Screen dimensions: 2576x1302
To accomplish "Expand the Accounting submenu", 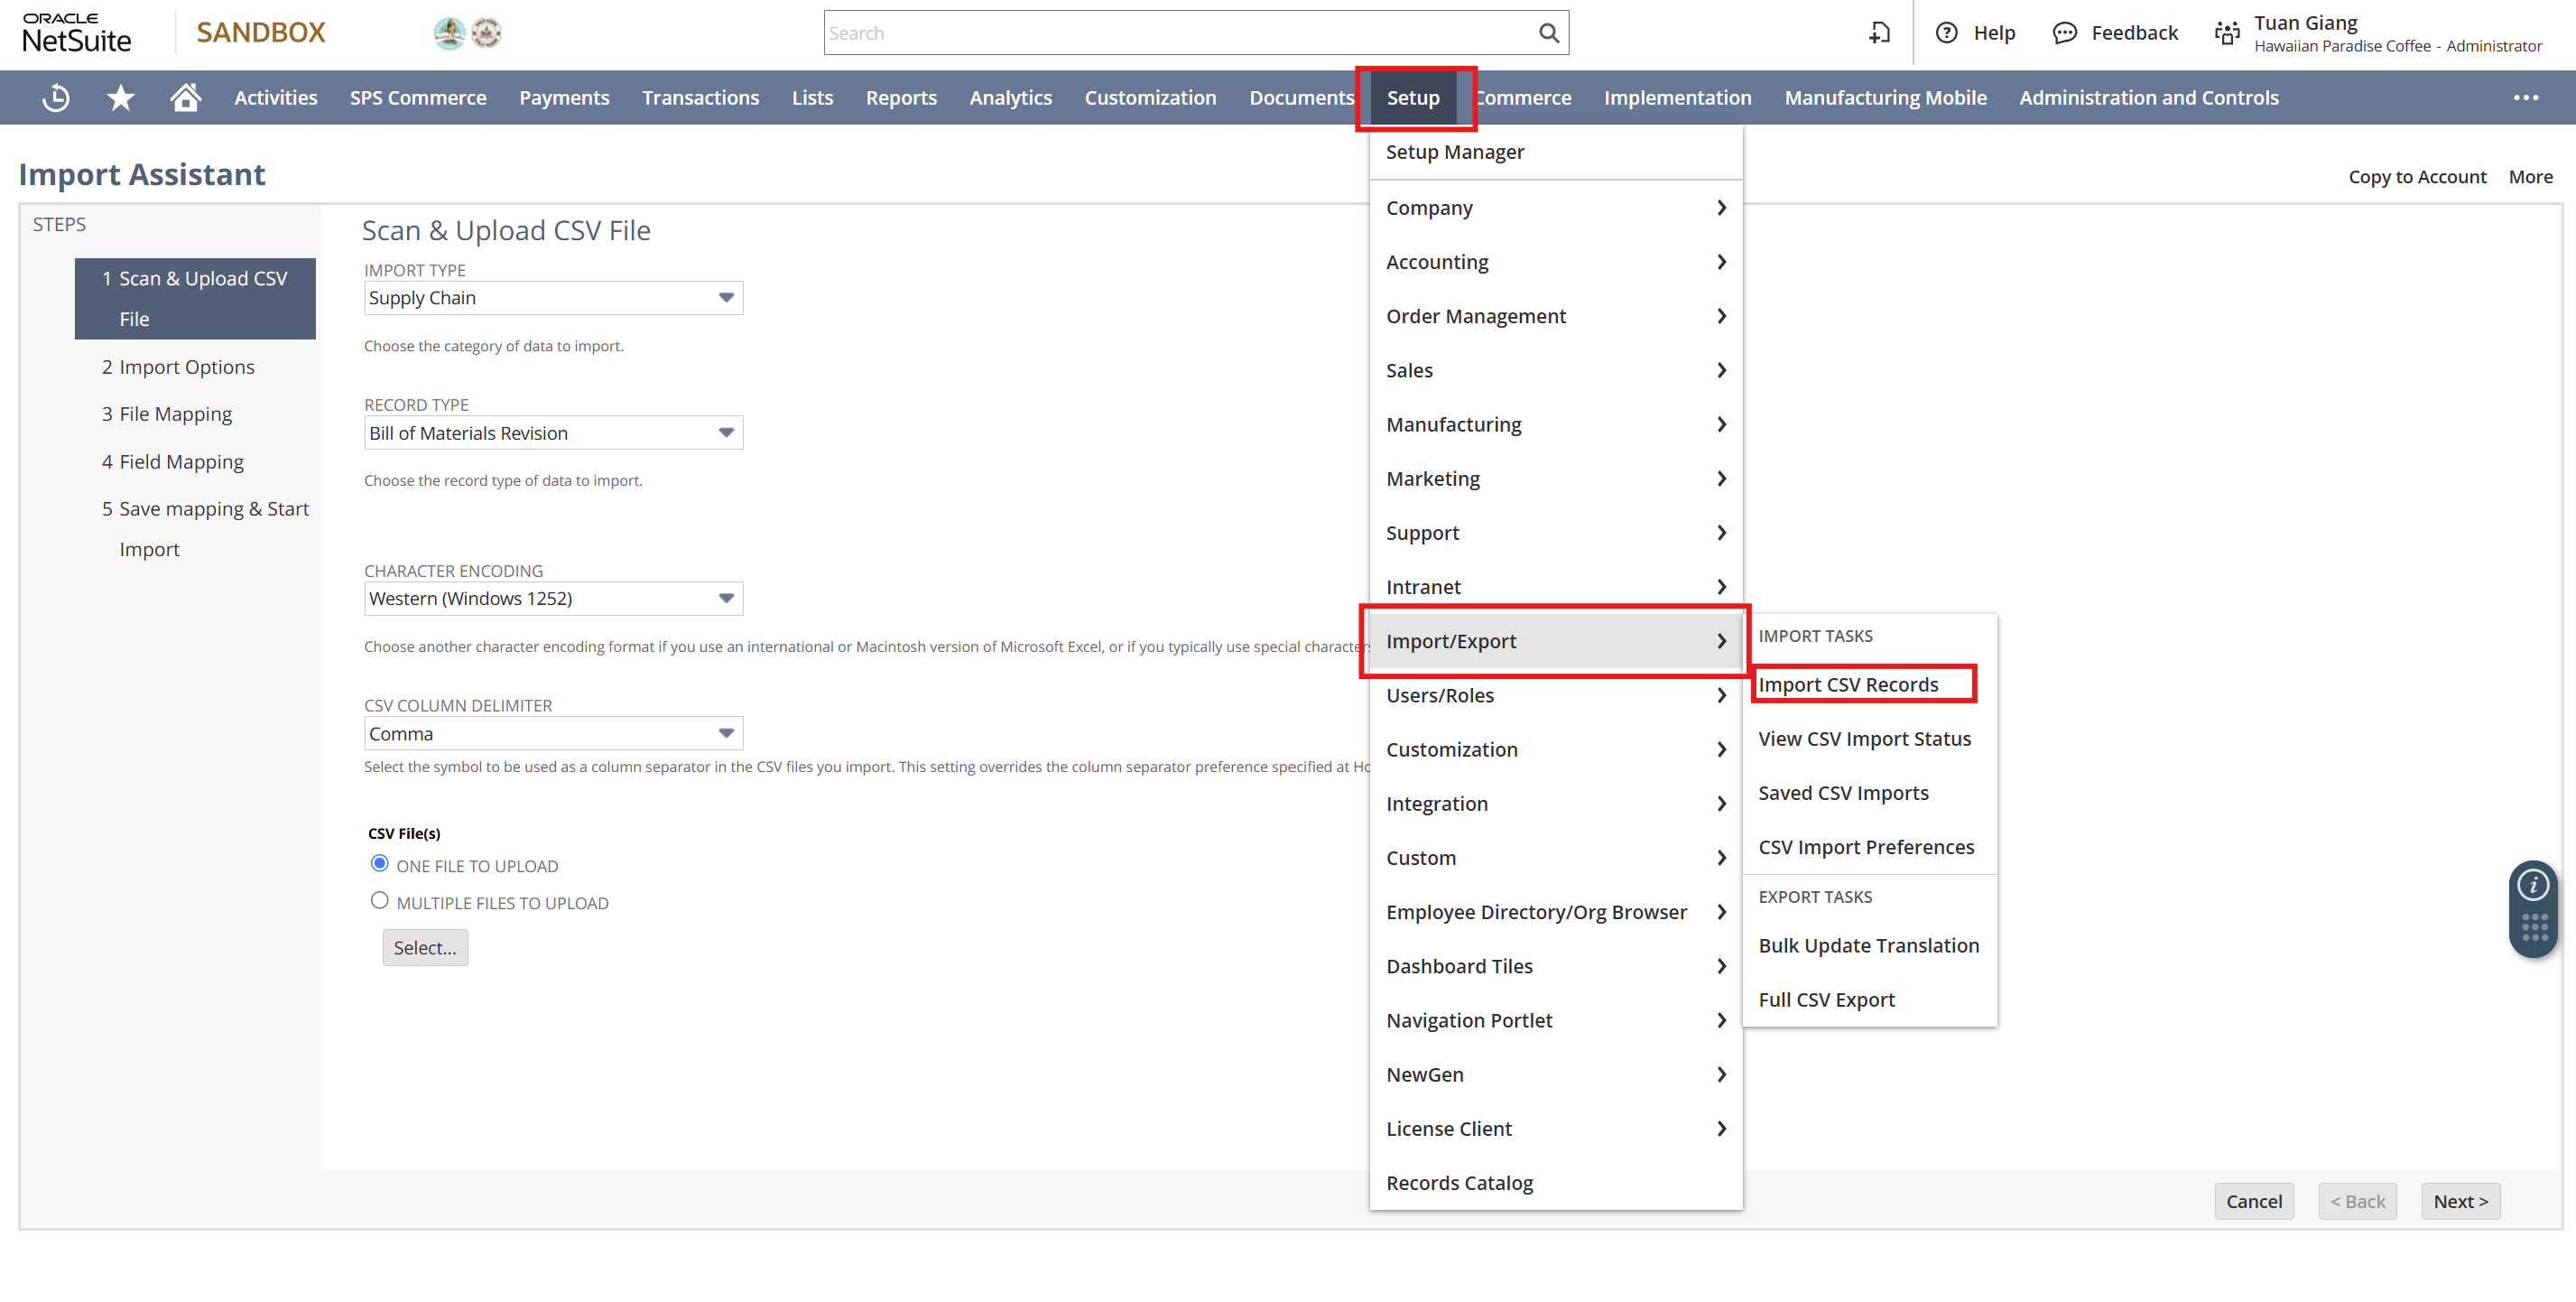I will (1555, 262).
